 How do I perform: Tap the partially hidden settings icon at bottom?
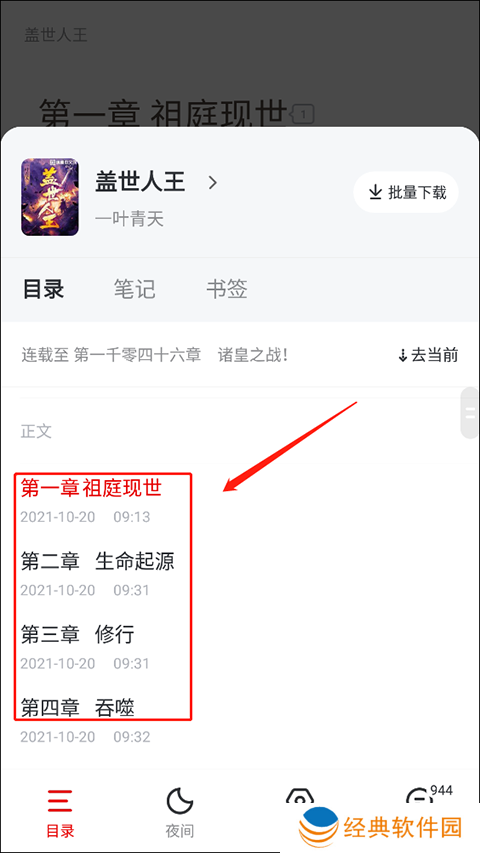[299, 799]
